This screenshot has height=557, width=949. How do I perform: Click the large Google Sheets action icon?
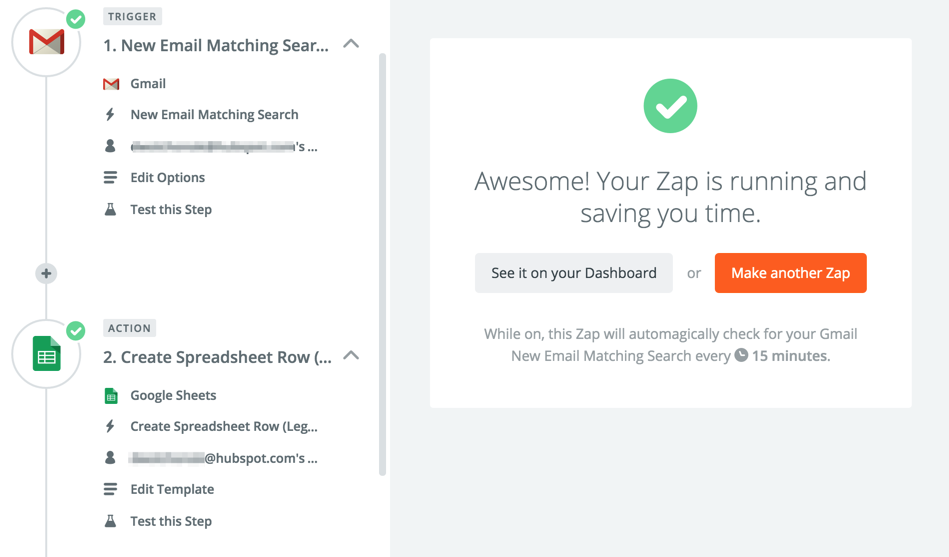click(x=46, y=354)
